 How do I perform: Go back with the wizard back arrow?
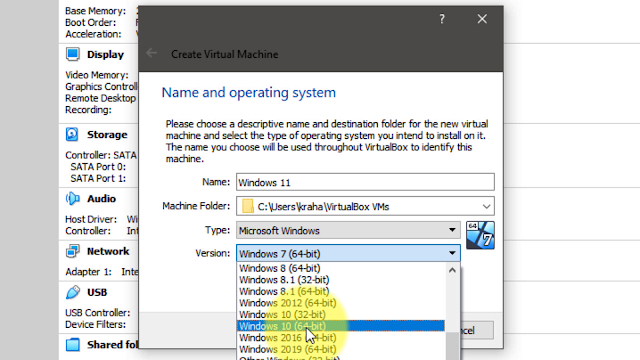tap(151, 53)
